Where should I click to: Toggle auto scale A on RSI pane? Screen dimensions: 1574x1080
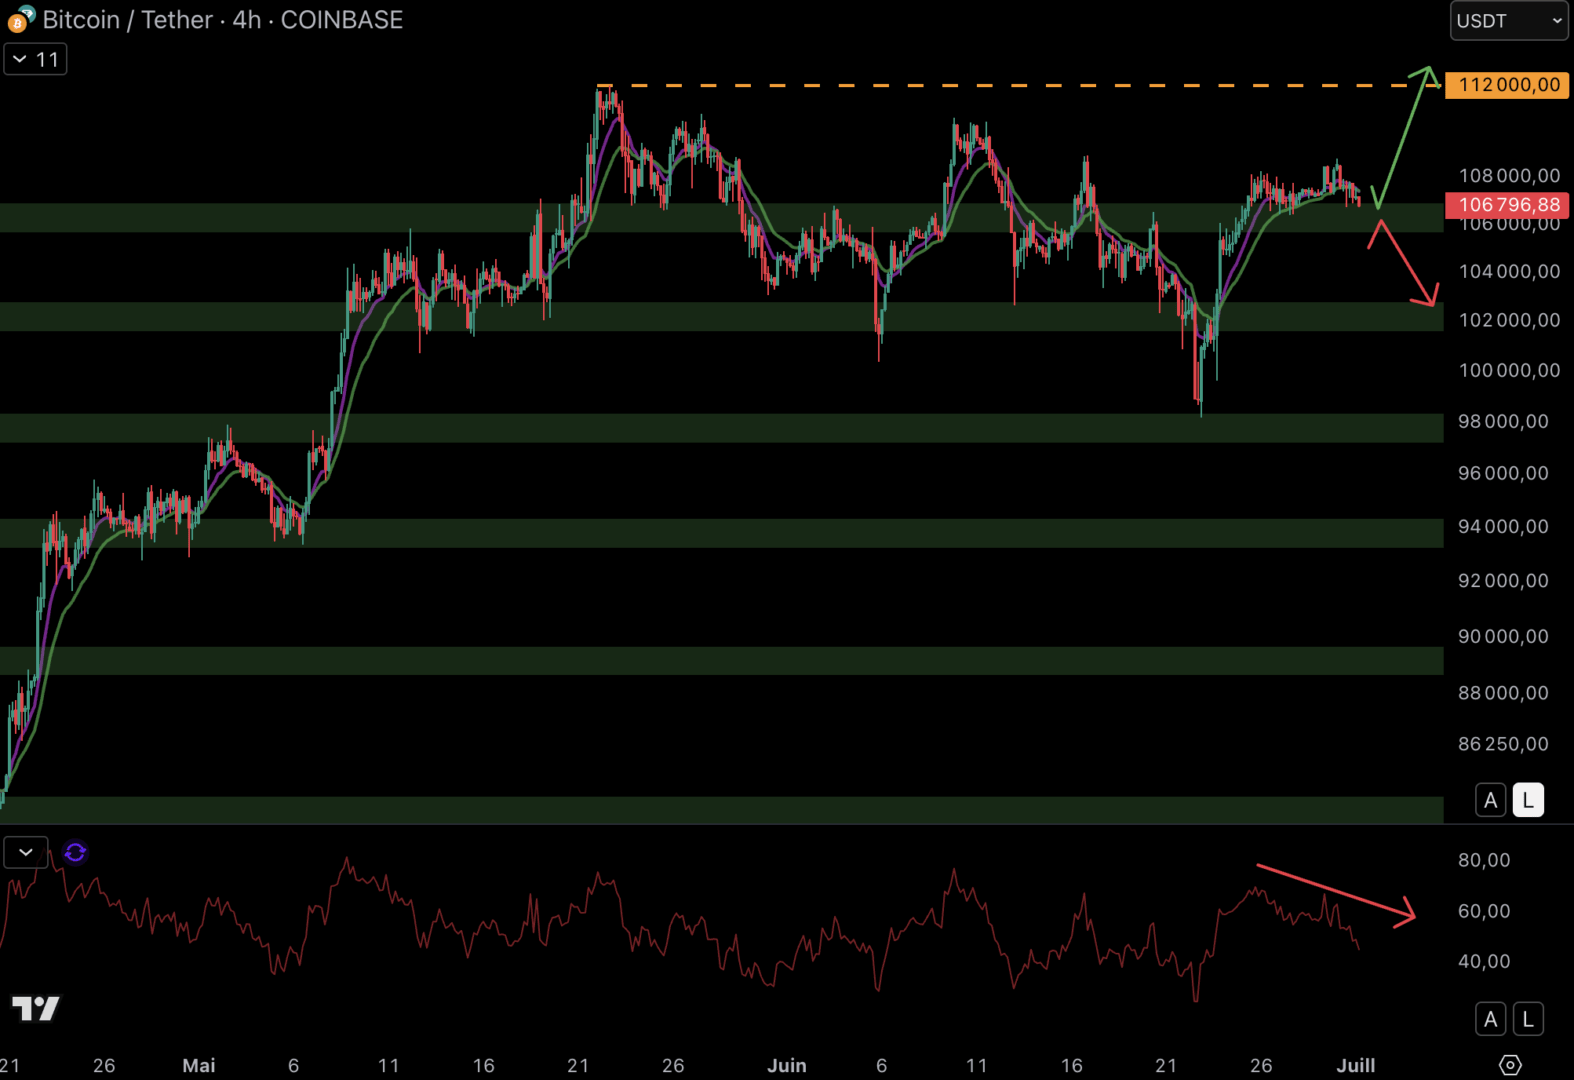tap(1491, 1019)
